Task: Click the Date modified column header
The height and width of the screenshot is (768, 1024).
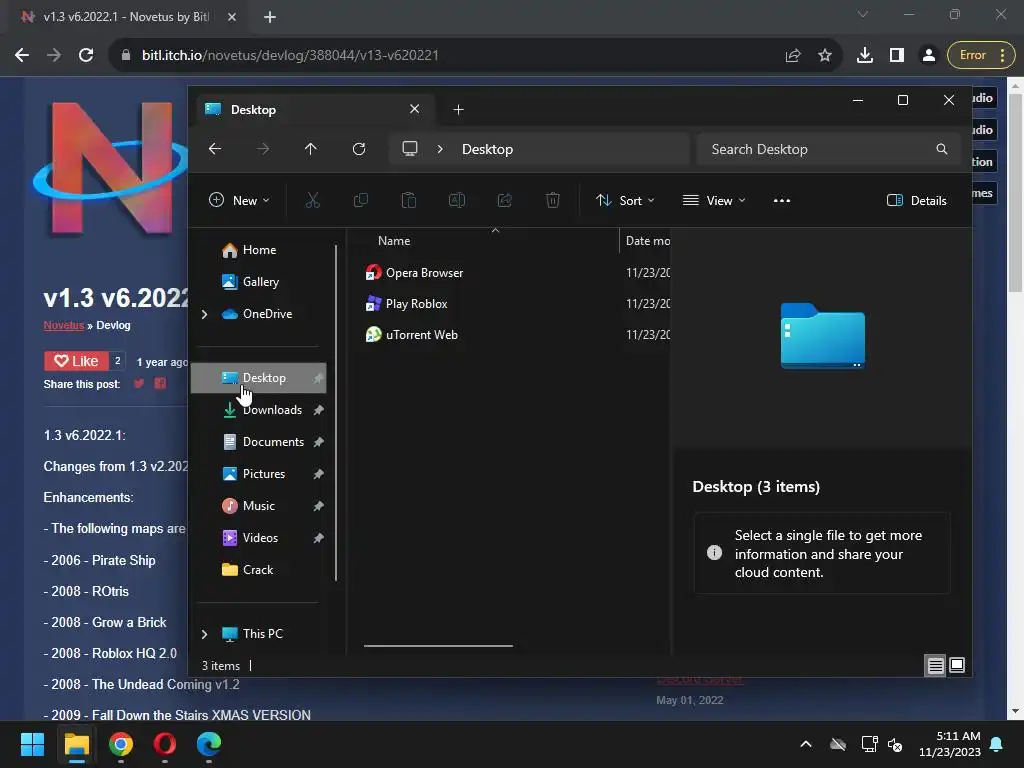Action: (x=645, y=241)
